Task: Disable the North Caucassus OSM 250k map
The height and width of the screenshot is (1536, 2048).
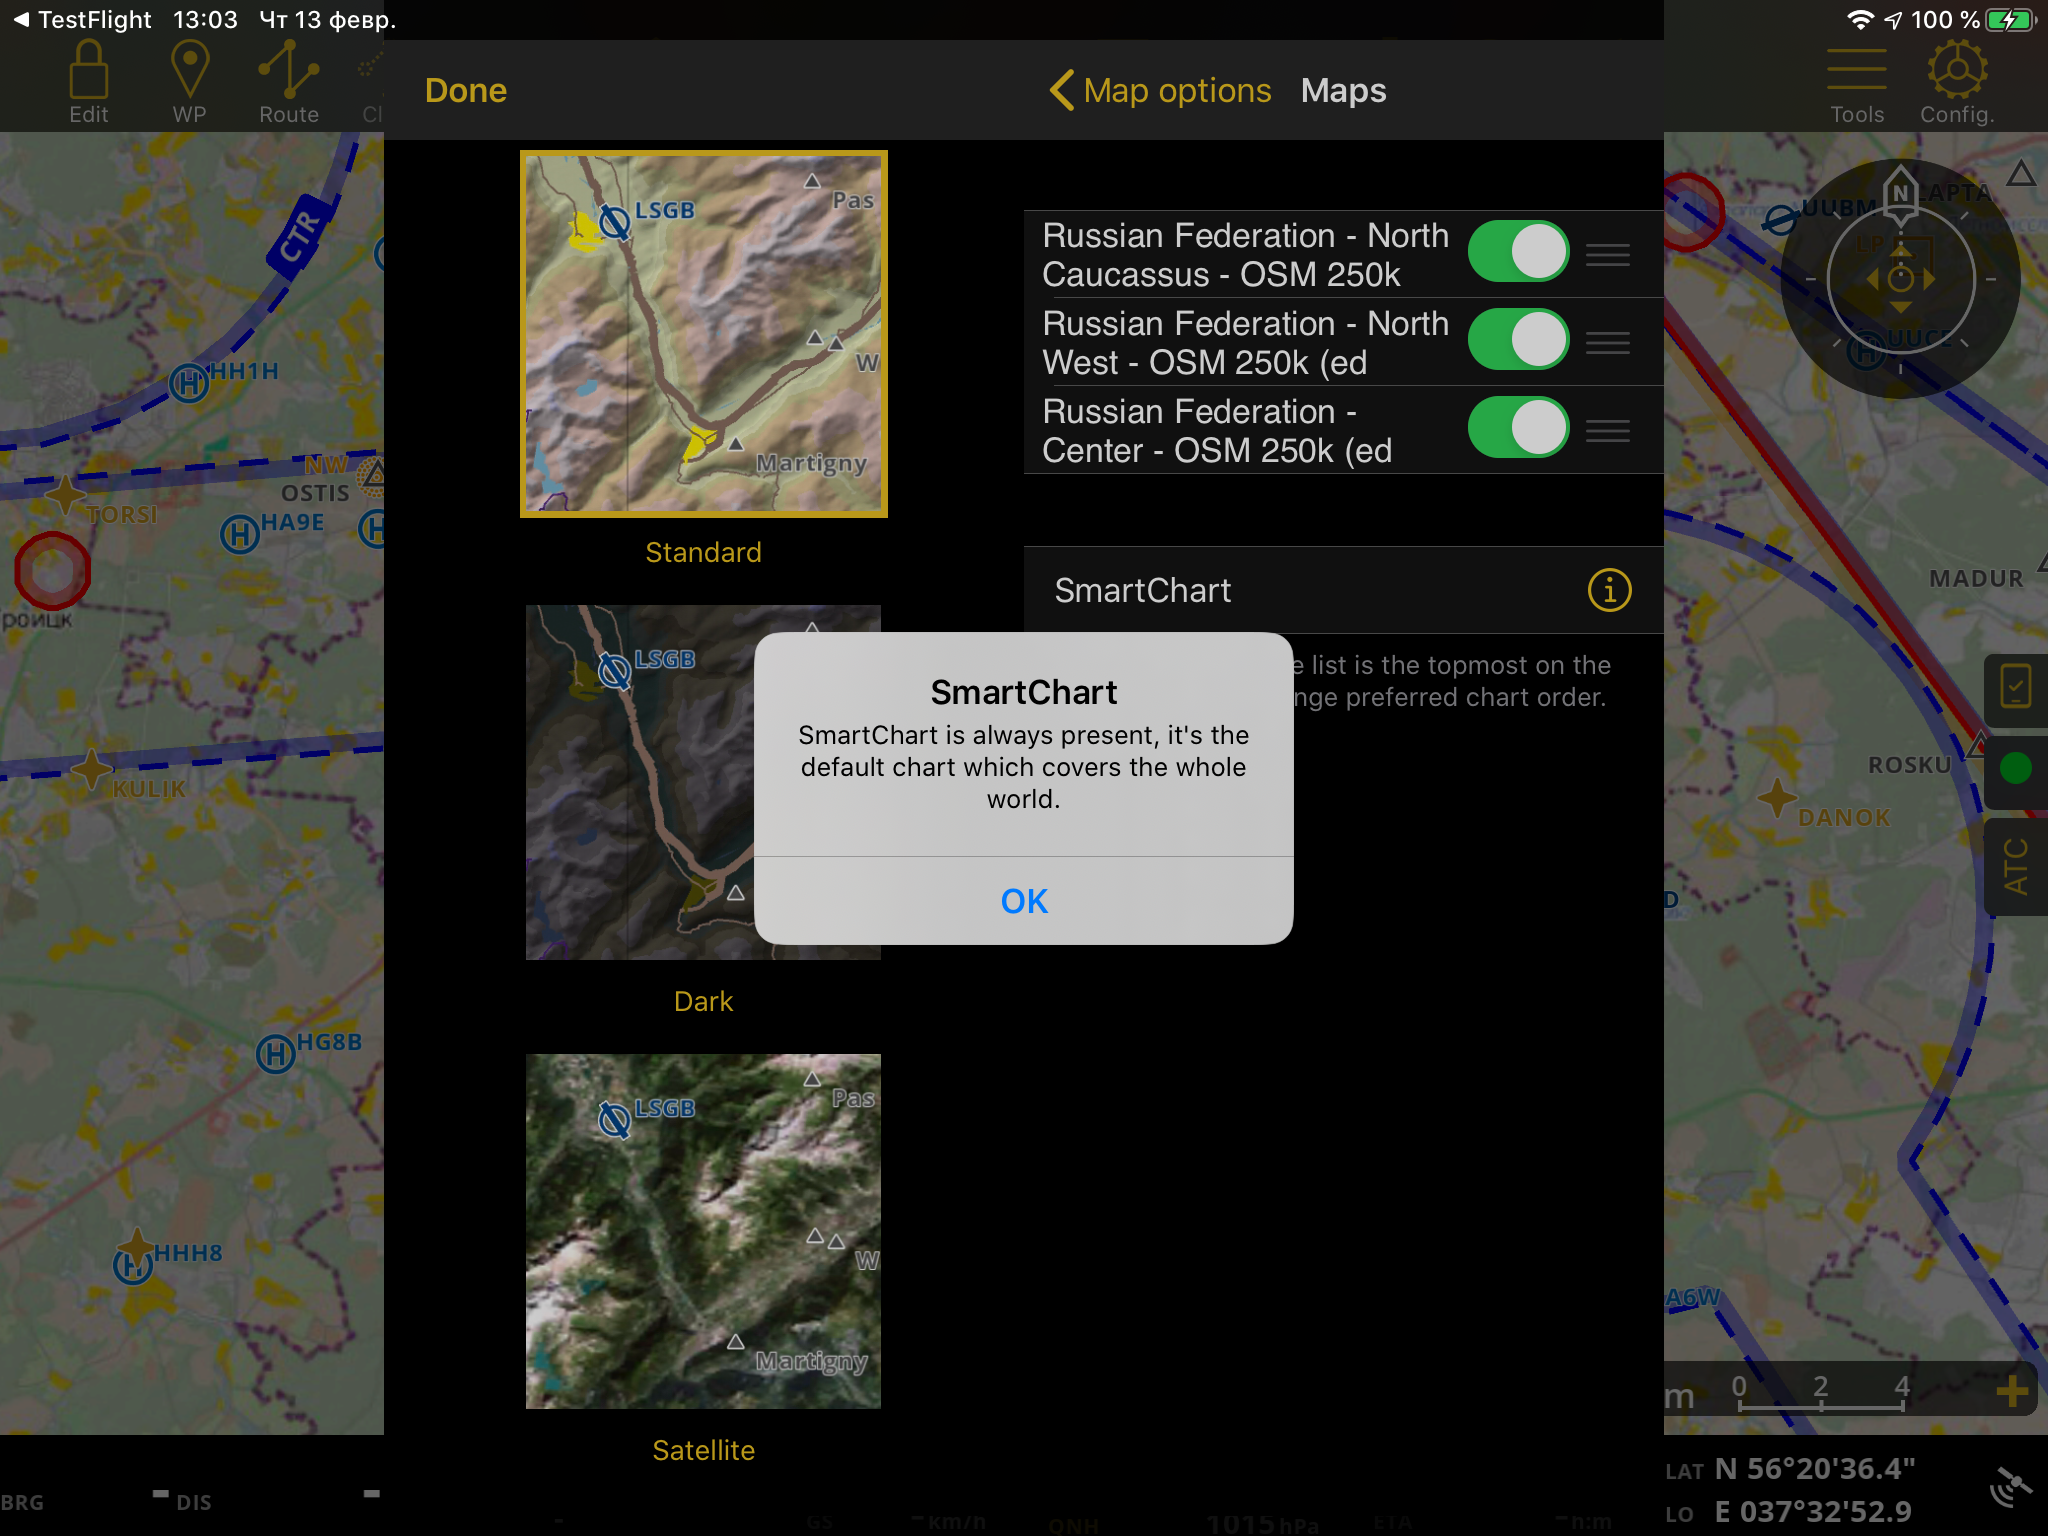Action: pyautogui.click(x=1518, y=252)
